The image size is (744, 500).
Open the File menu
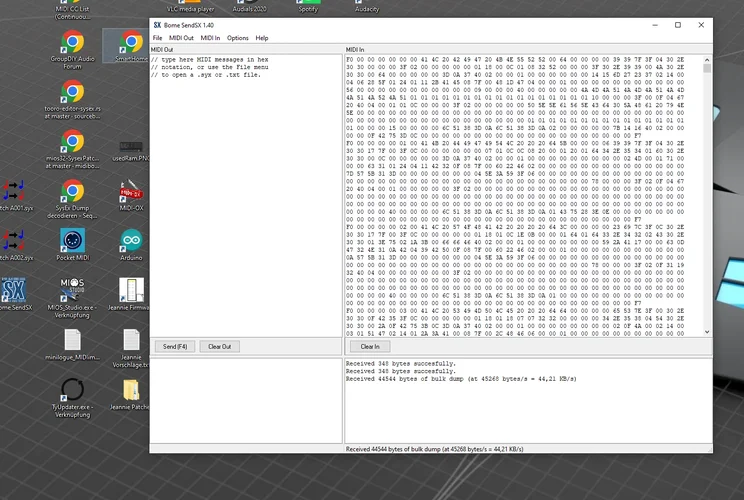[x=158, y=38]
